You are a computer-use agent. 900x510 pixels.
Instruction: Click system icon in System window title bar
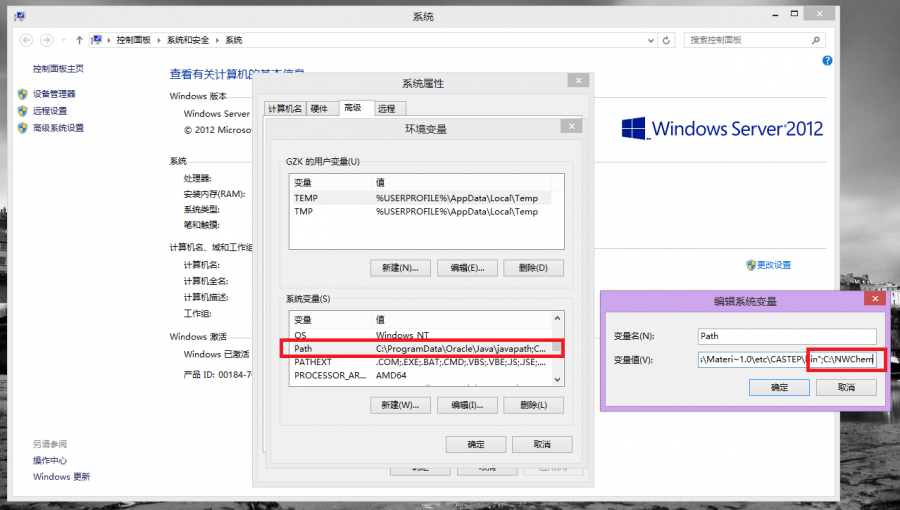(x=20, y=16)
